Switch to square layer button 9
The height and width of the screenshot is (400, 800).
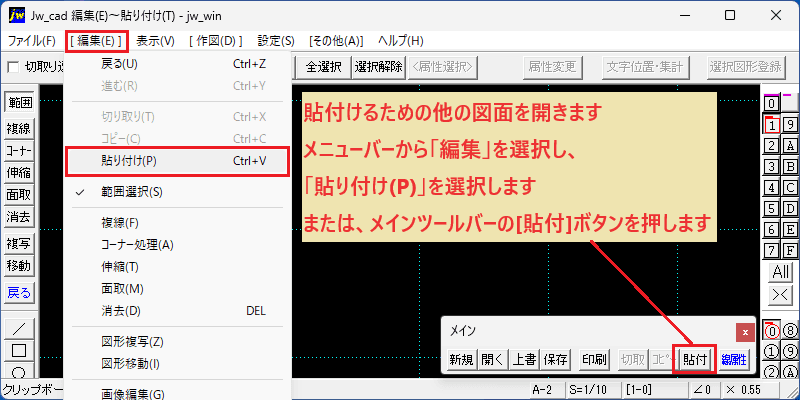point(790,124)
